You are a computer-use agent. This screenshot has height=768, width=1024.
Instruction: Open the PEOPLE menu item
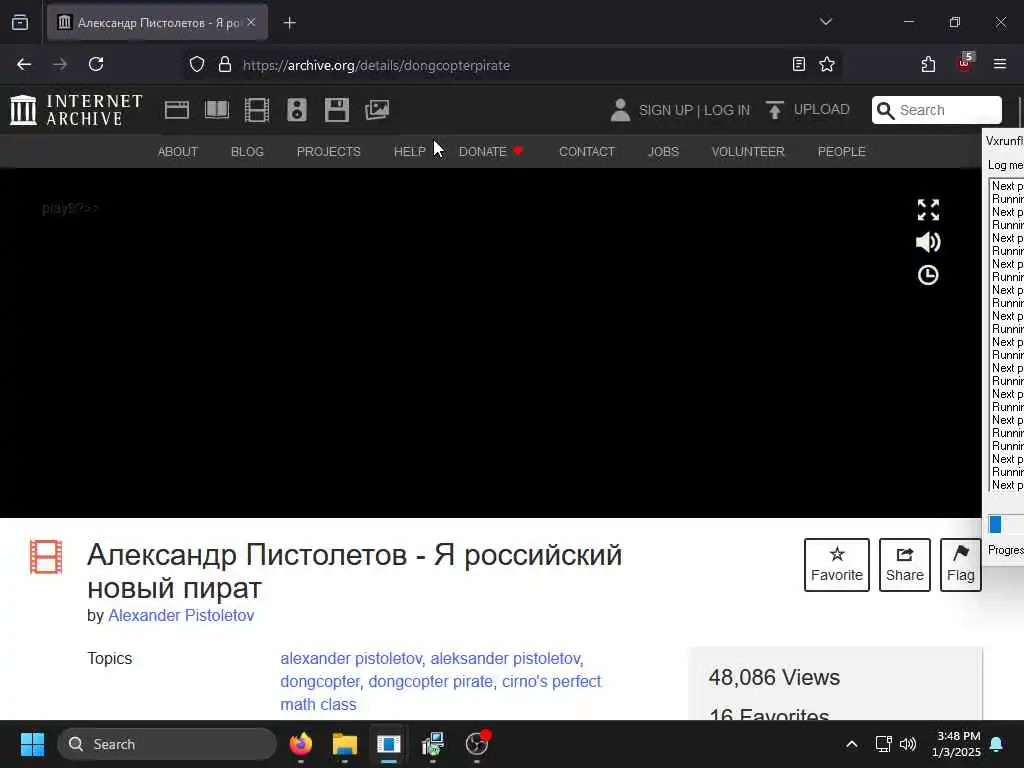842,152
